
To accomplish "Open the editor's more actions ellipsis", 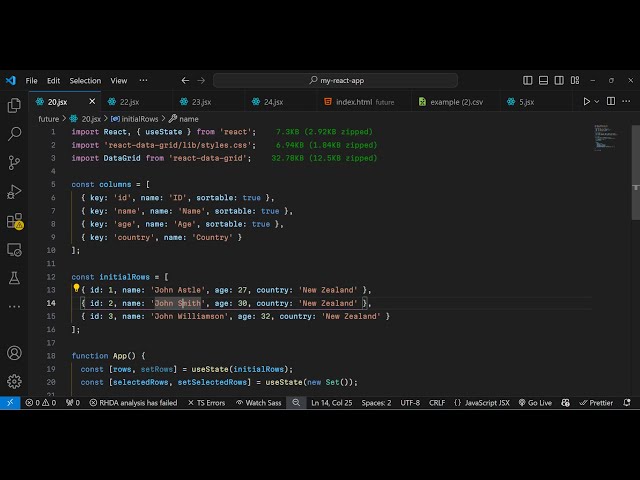I will point(628,101).
